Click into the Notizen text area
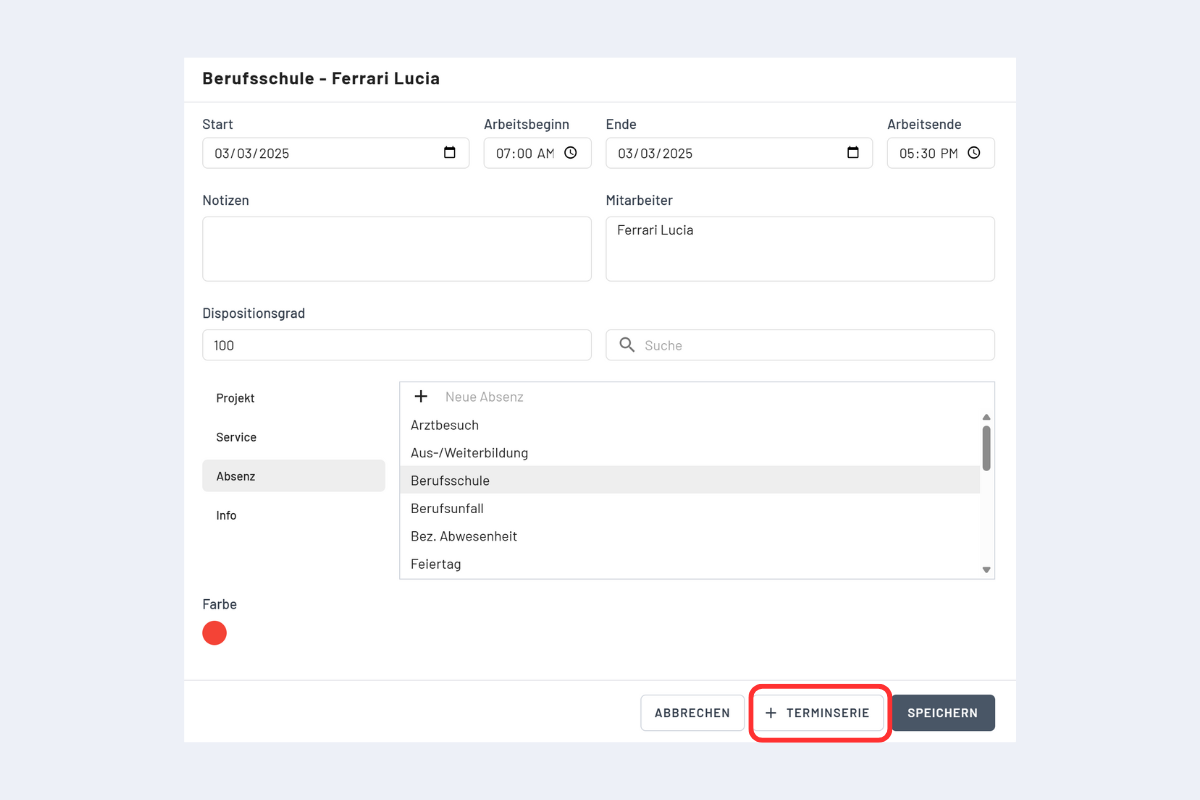Screen dimensions: 1200x800 point(396,249)
